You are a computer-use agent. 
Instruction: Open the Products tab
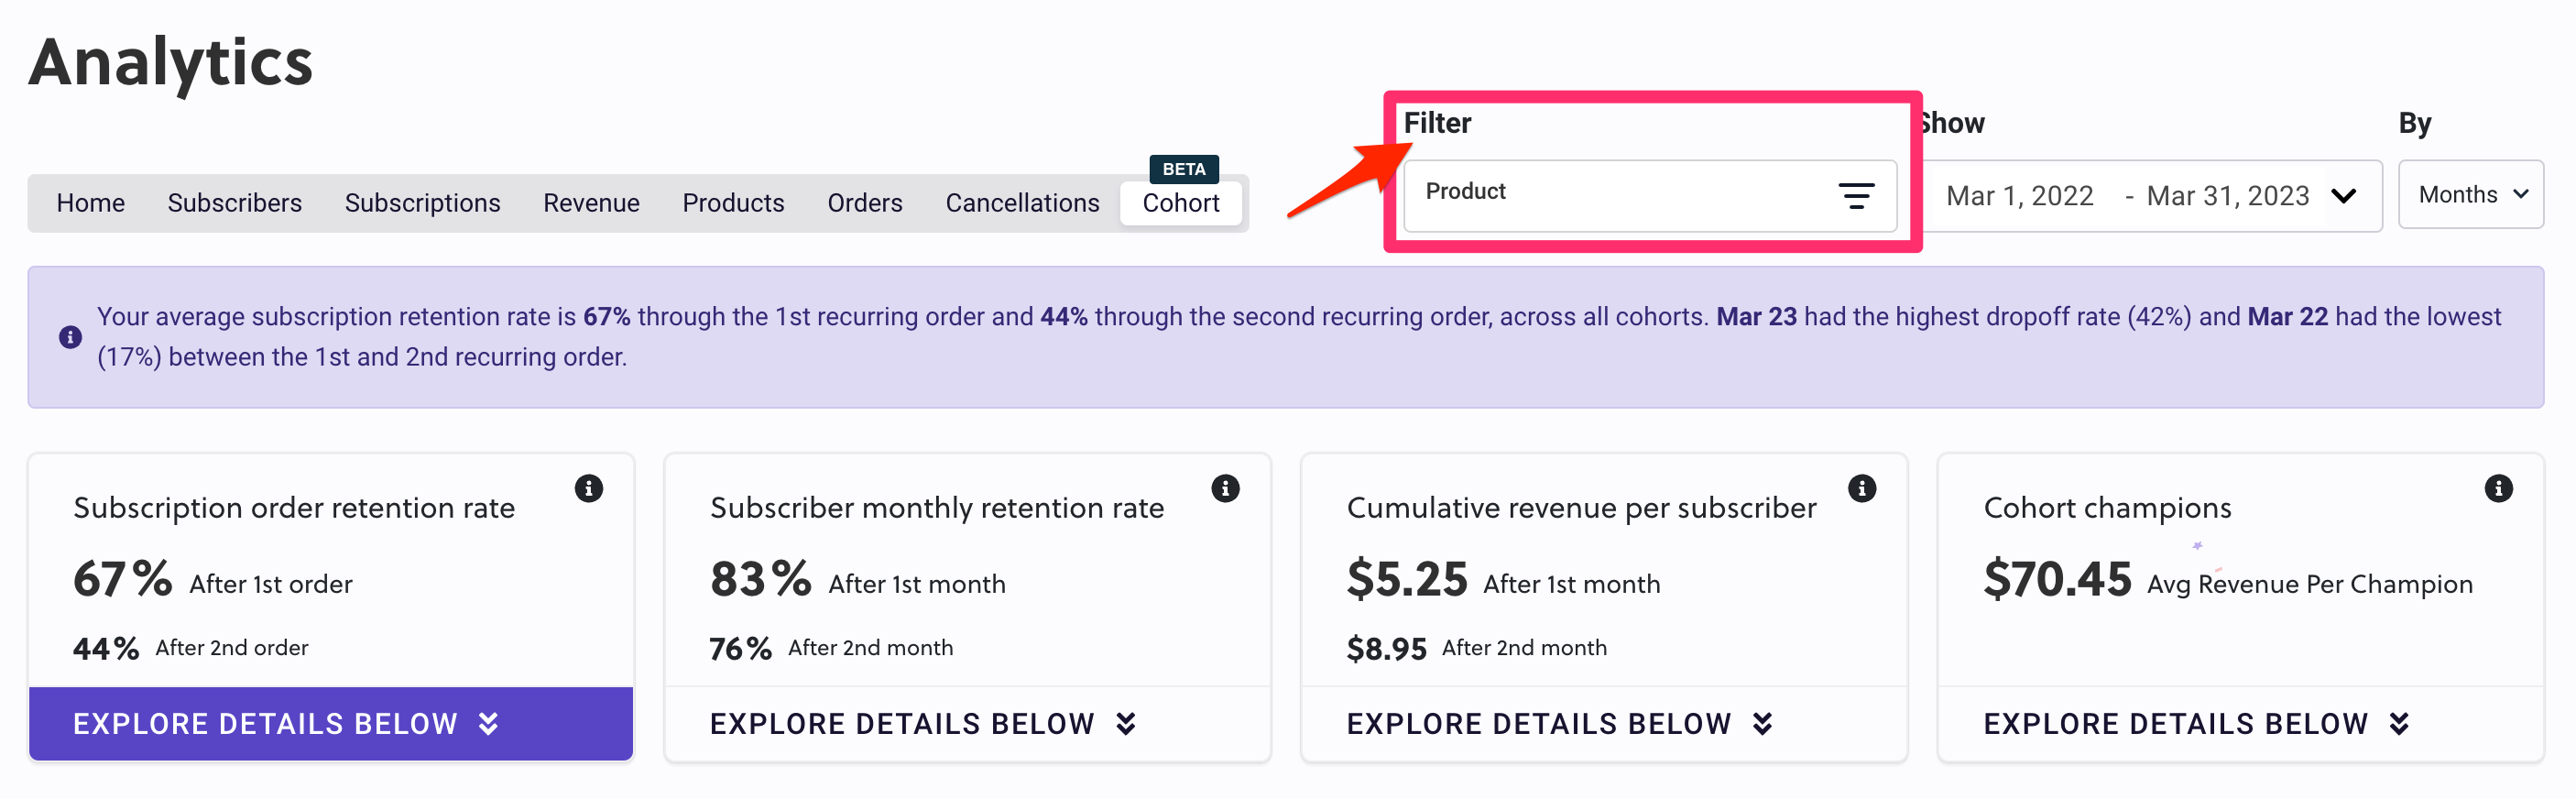pos(733,203)
